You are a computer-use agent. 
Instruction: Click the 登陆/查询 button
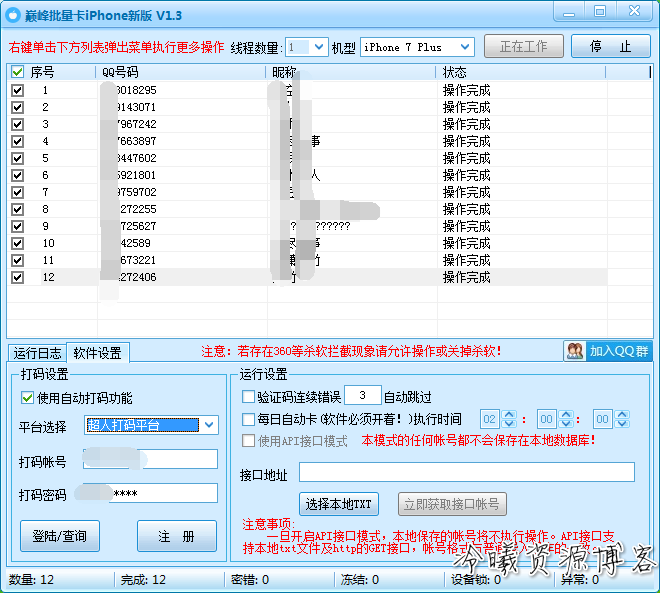point(60,536)
